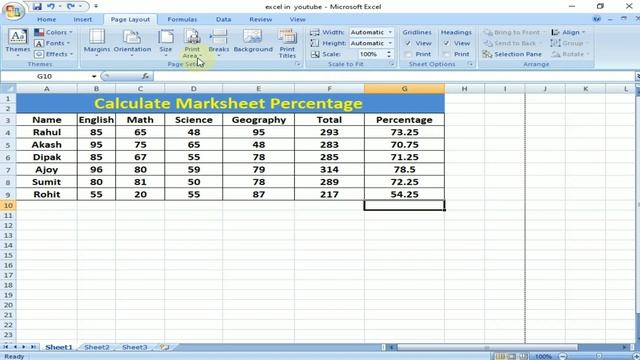Switch to Sheet2 tab
Screen dimensions: 640x360
point(97,347)
